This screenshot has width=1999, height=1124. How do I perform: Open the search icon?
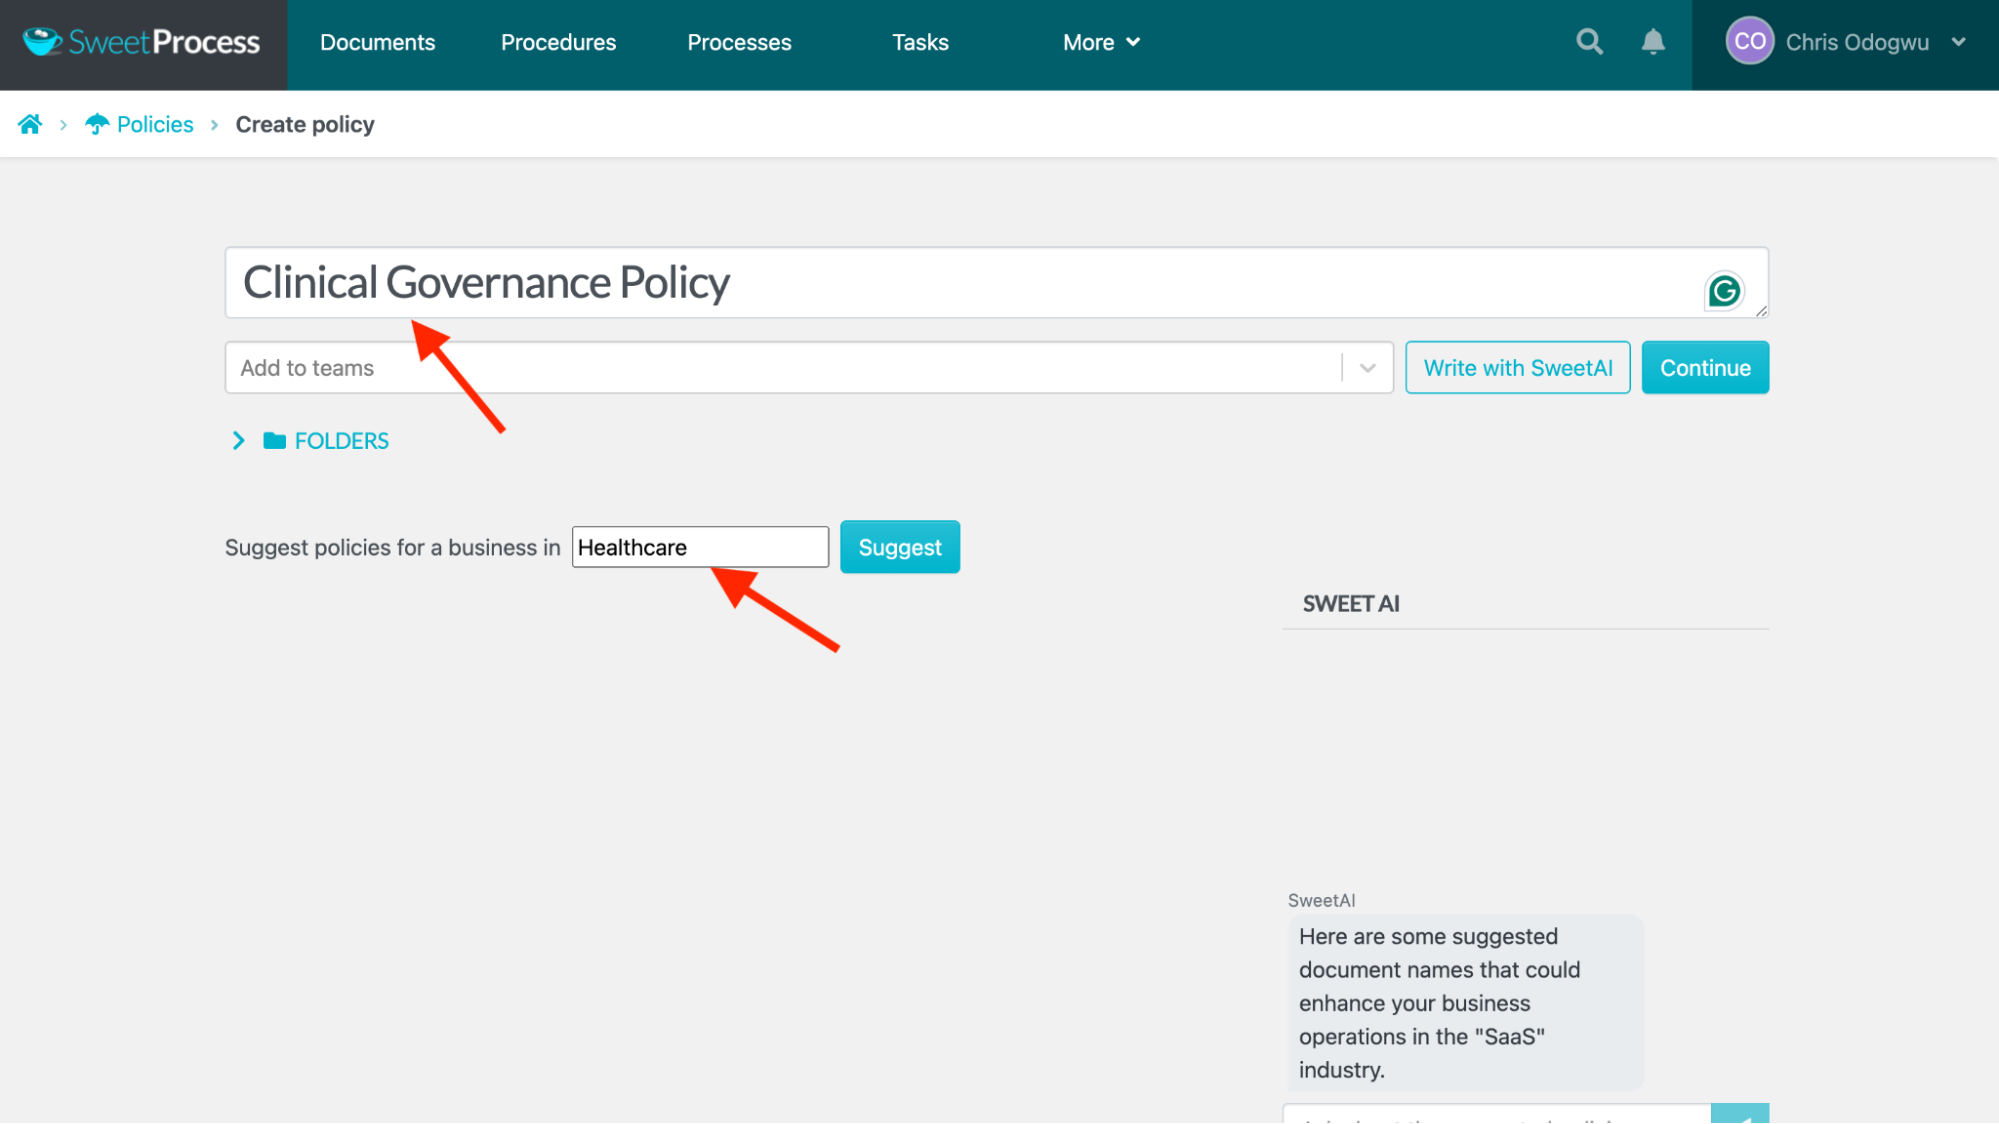pos(1589,42)
